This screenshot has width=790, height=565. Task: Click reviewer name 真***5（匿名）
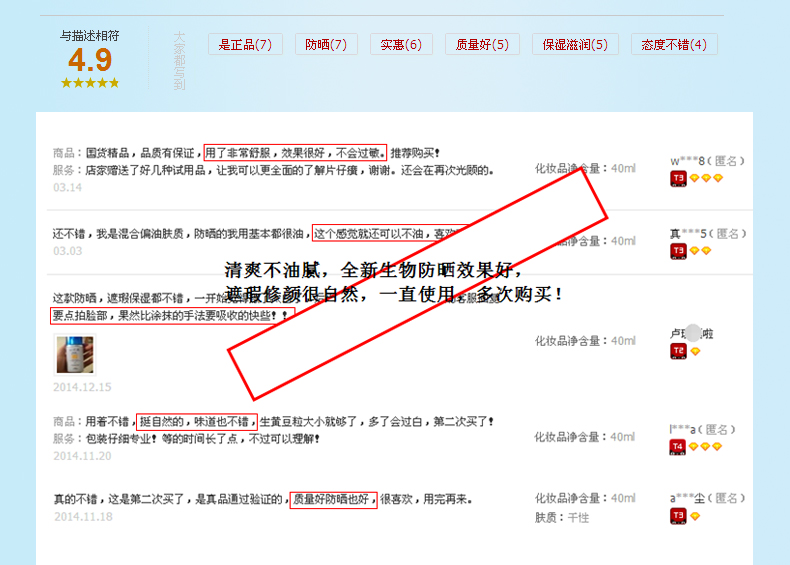pyautogui.click(x=708, y=233)
